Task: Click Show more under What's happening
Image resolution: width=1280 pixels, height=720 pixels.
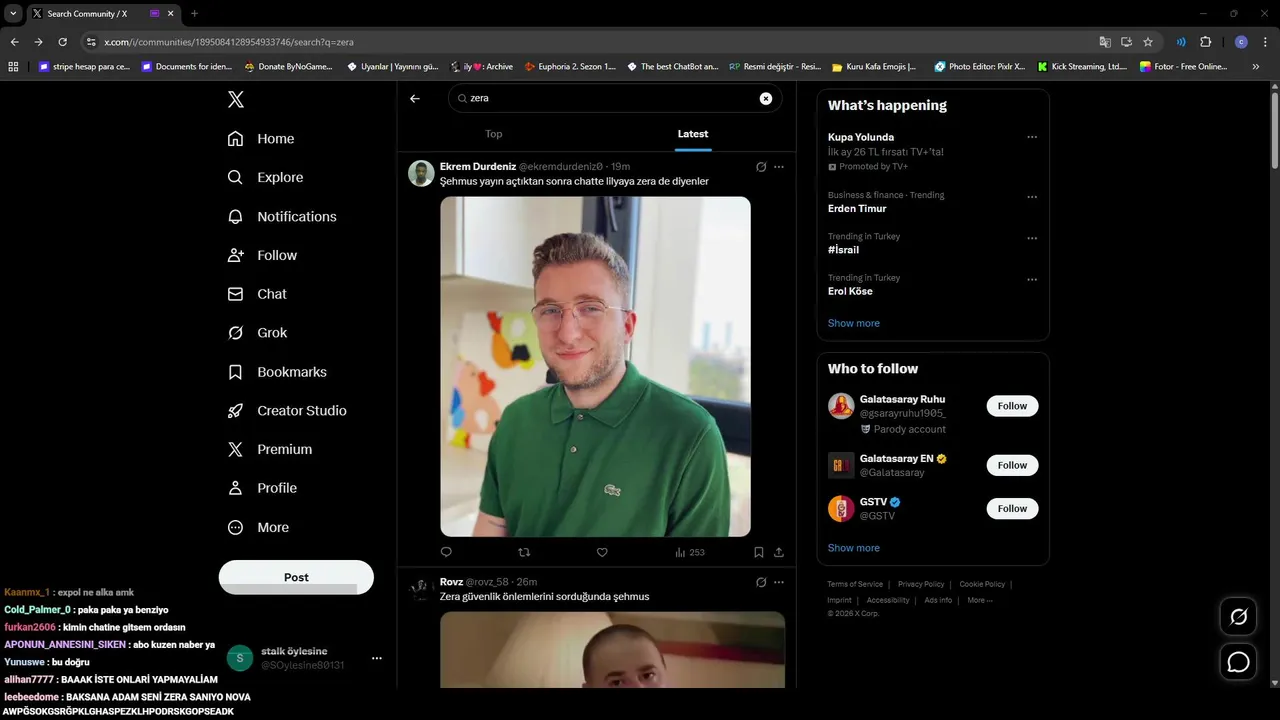Action: pos(854,323)
